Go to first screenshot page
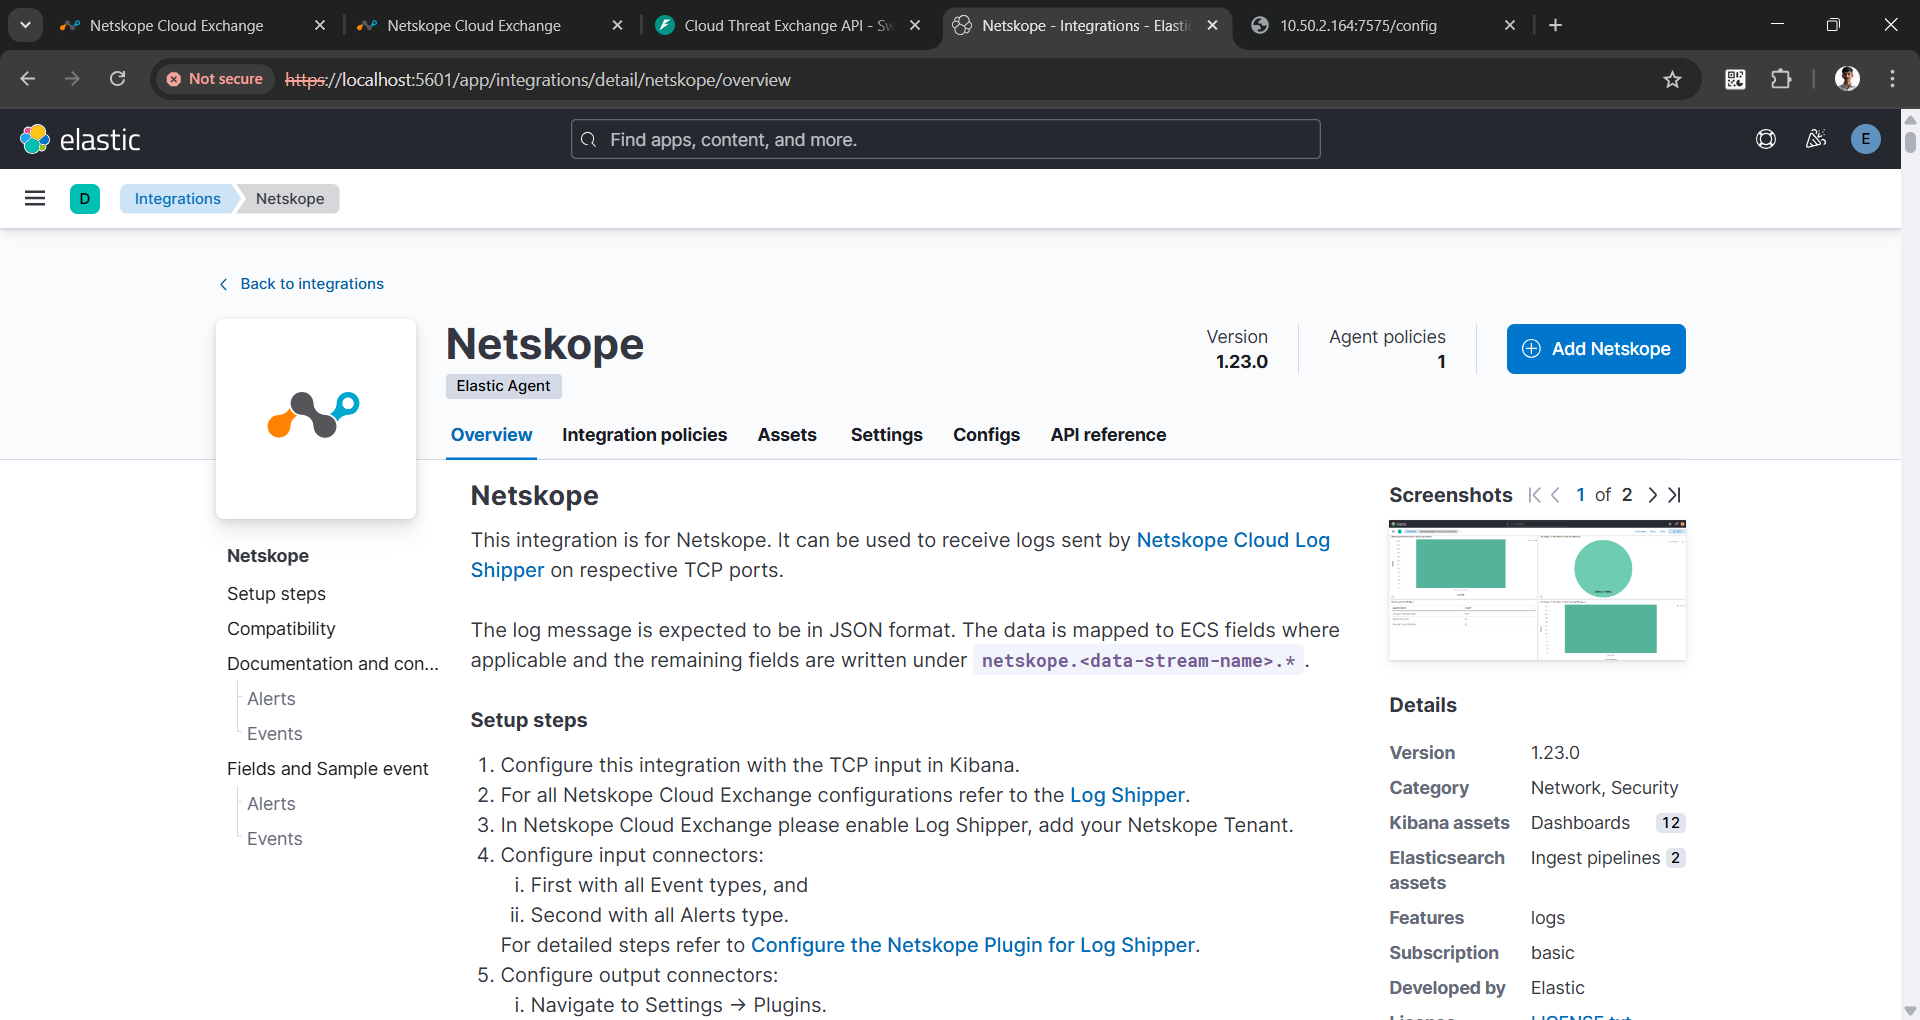Viewport: 1920px width, 1020px height. click(x=1535, y=495)
